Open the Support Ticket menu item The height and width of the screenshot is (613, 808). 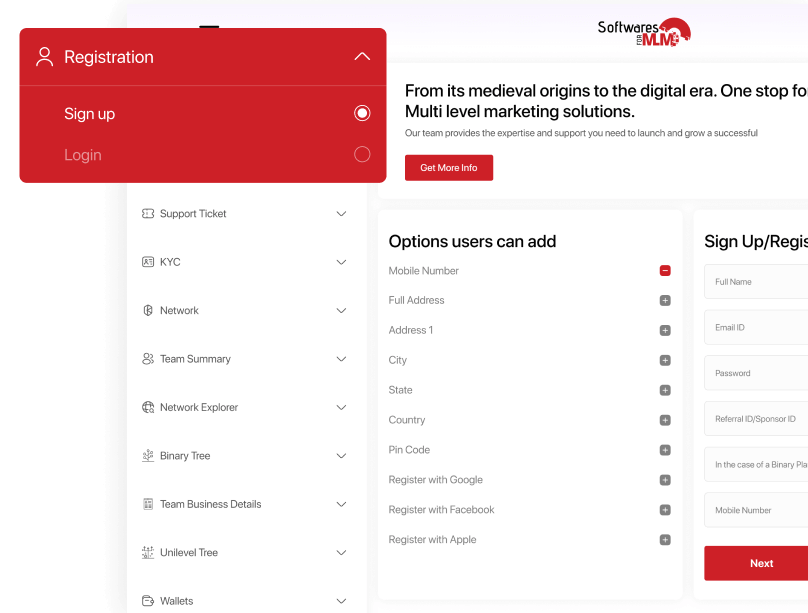(244, 213)
